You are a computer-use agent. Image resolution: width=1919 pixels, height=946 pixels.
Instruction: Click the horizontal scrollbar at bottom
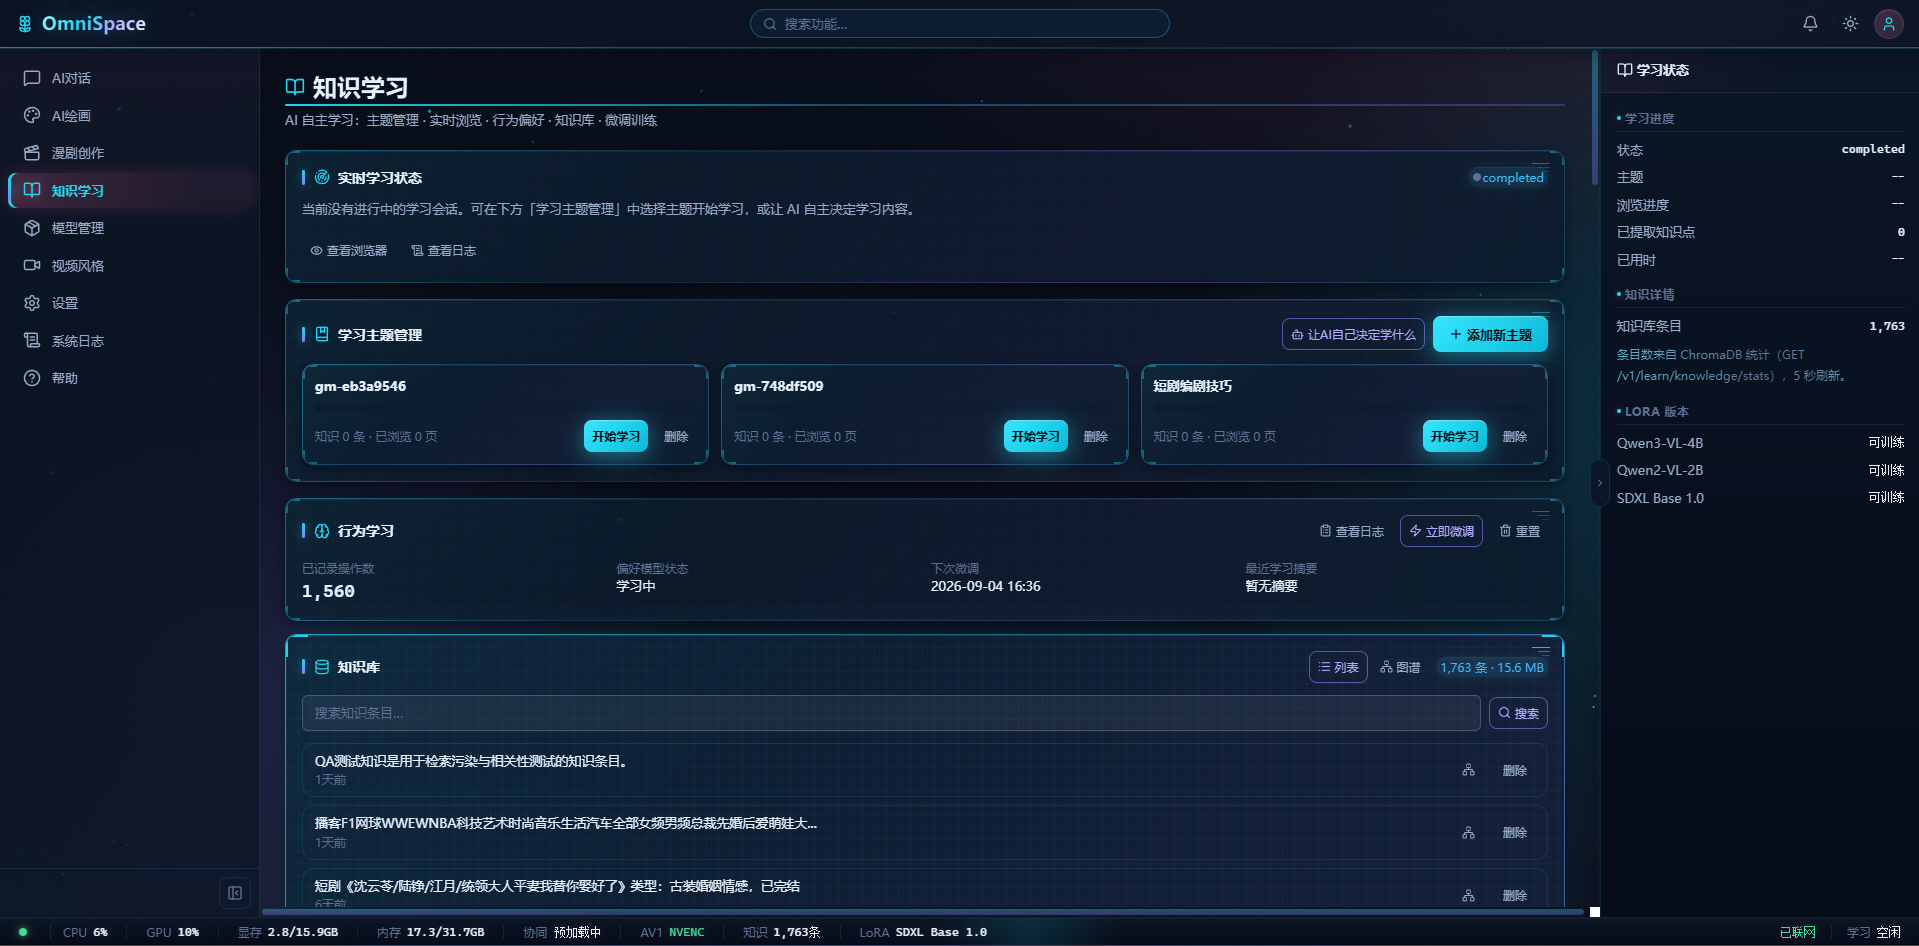(922, 912)
